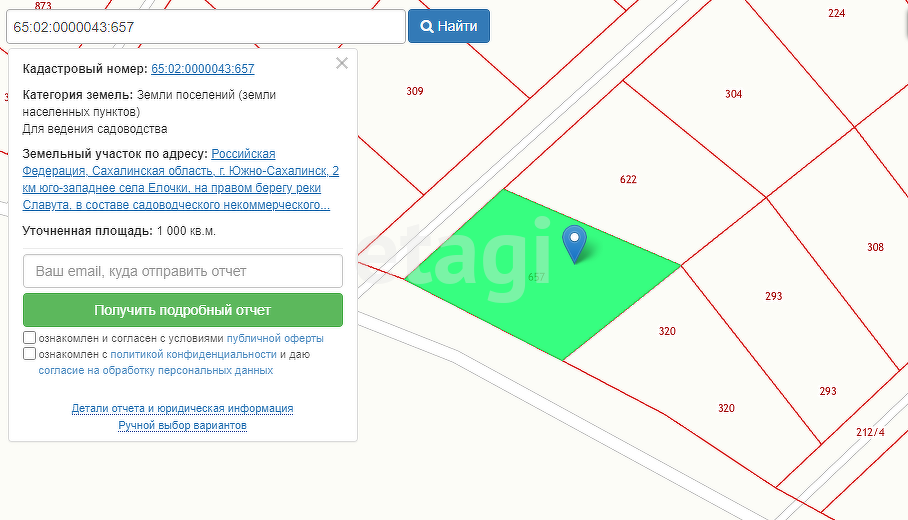Click Ручной выбор вариантов link
This screenshot has height=520, width=908.
click(182, 425)
